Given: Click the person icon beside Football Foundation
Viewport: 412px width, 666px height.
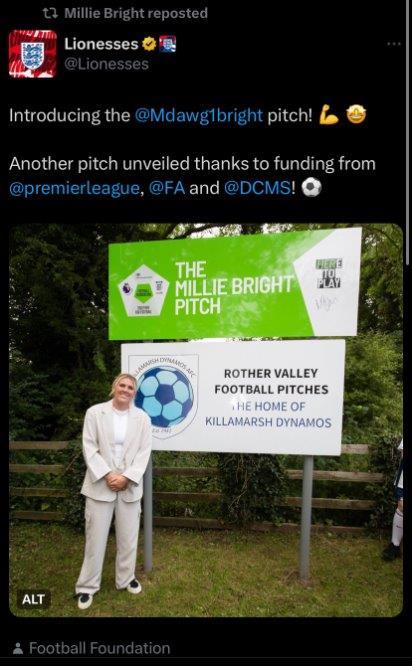Looking at the screenshot, I should 18,649.
